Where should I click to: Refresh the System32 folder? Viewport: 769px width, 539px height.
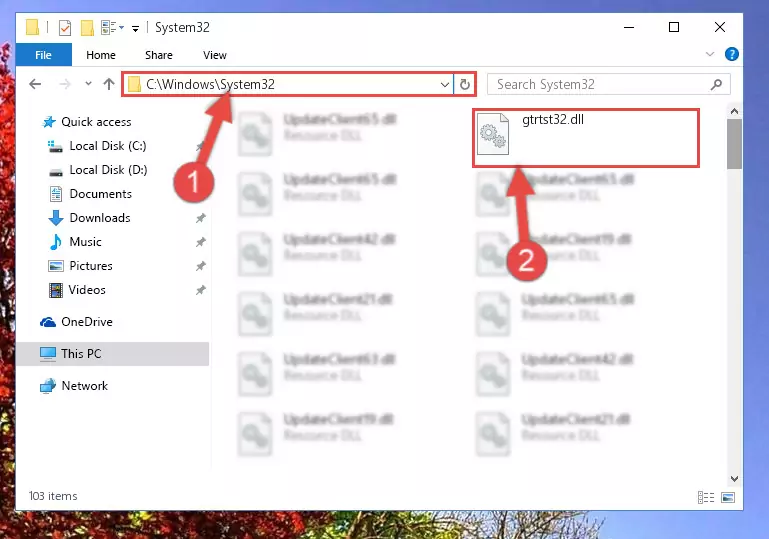coord(464,84)
